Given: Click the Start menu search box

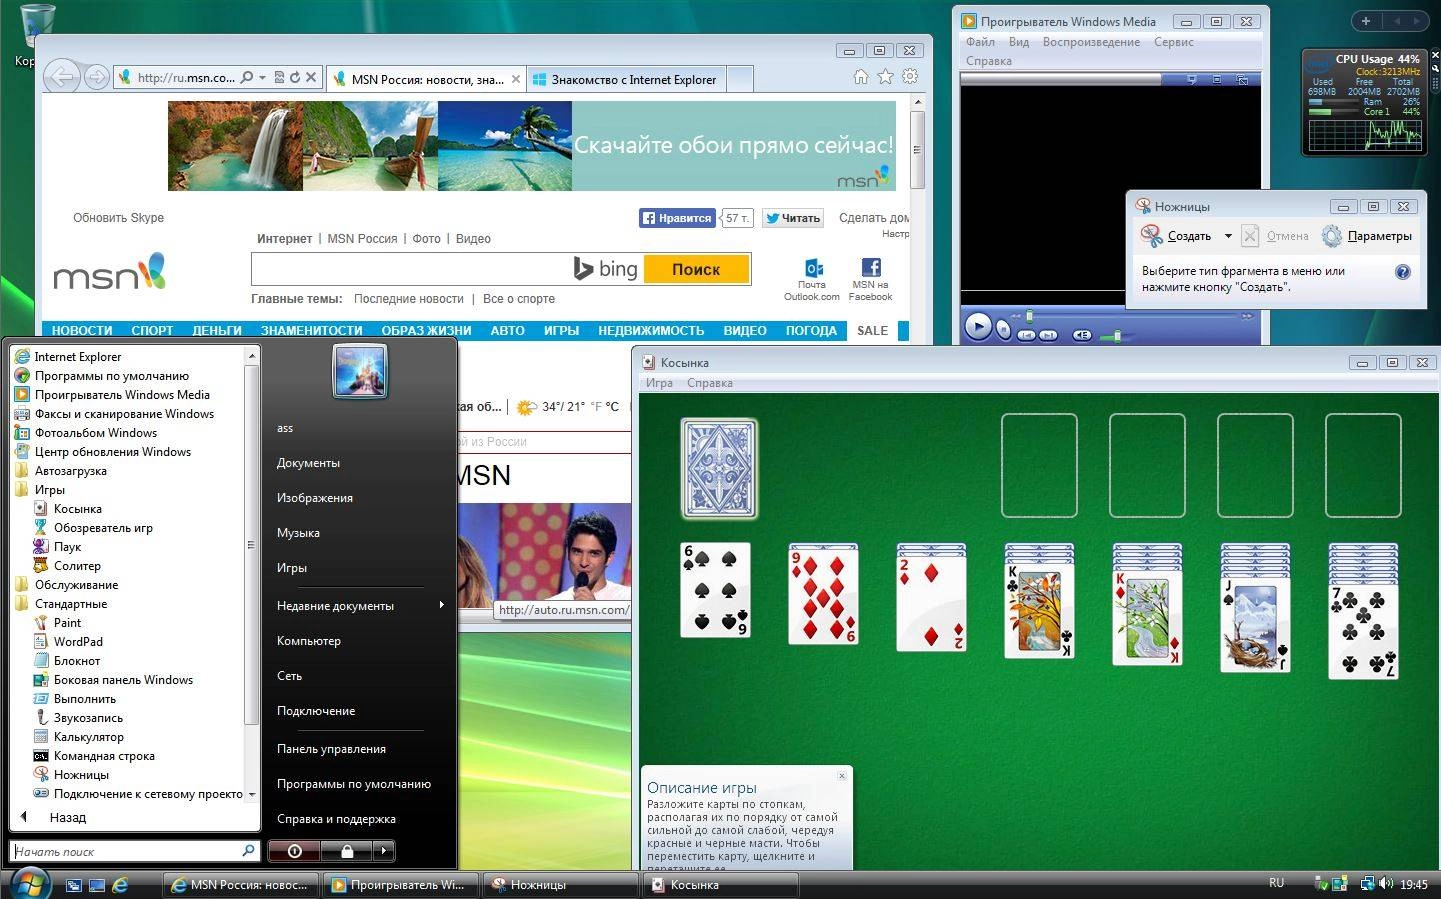Looking at the screenshot, I should point(136,851).
